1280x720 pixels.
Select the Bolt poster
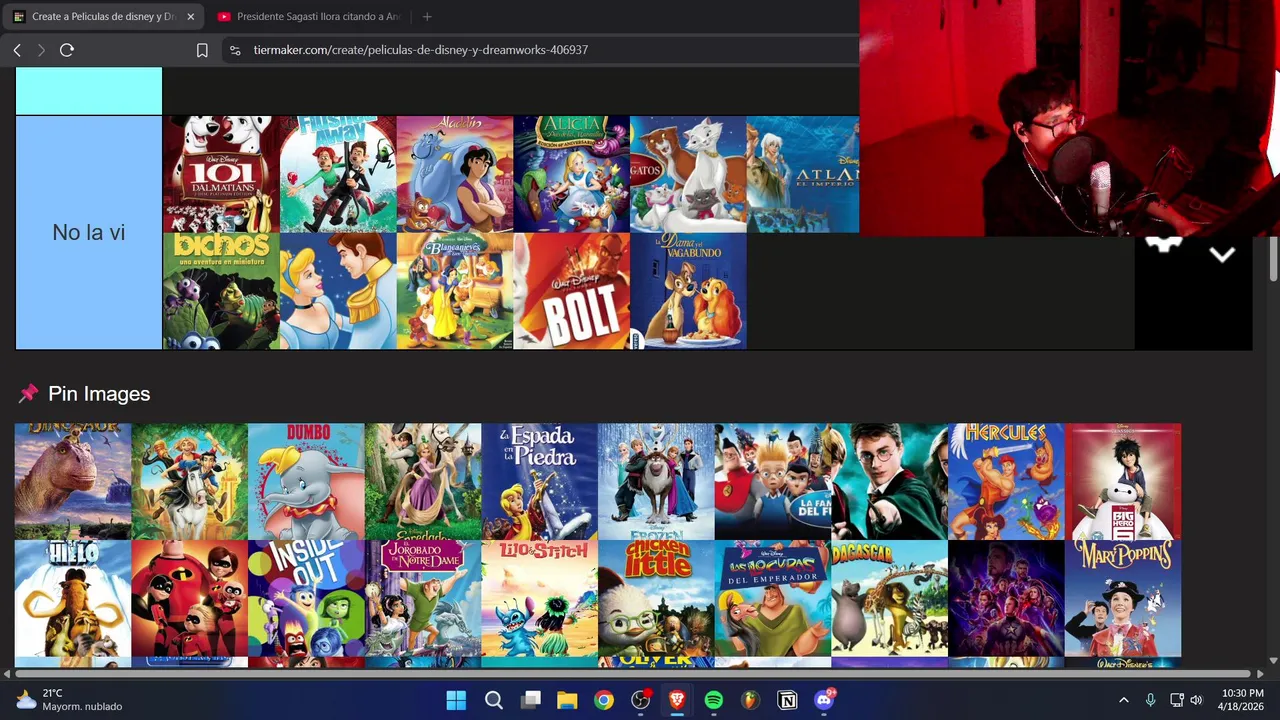click(572, 291)
